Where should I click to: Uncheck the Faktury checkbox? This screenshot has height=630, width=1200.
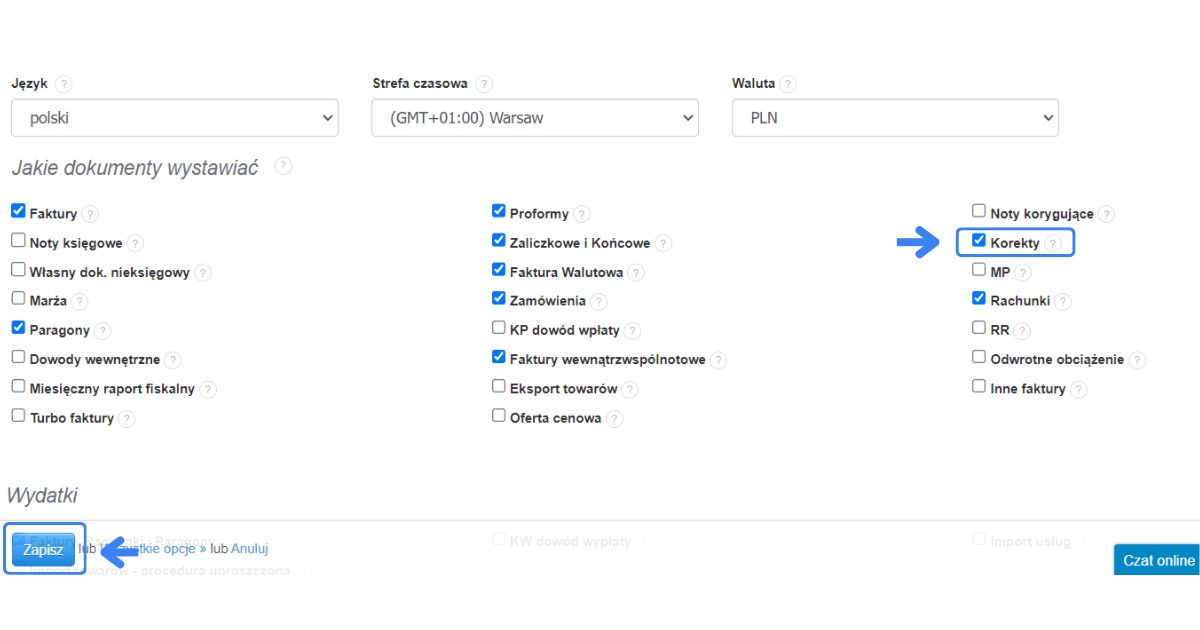pyautogui.click(x=18, y=212)
